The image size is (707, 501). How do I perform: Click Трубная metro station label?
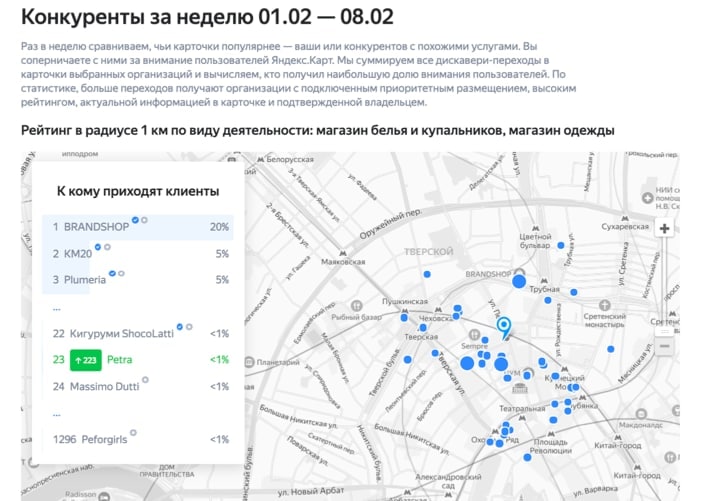(544, 289)
